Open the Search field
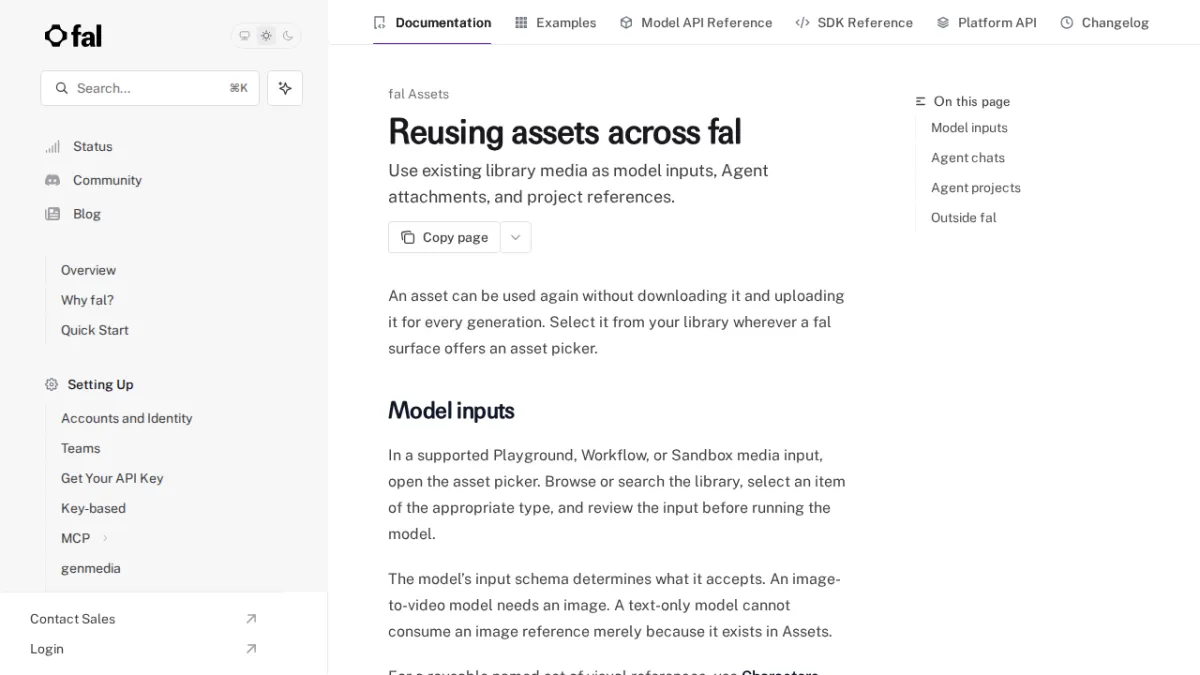1200x675 pixels. [x=150, y=88]
